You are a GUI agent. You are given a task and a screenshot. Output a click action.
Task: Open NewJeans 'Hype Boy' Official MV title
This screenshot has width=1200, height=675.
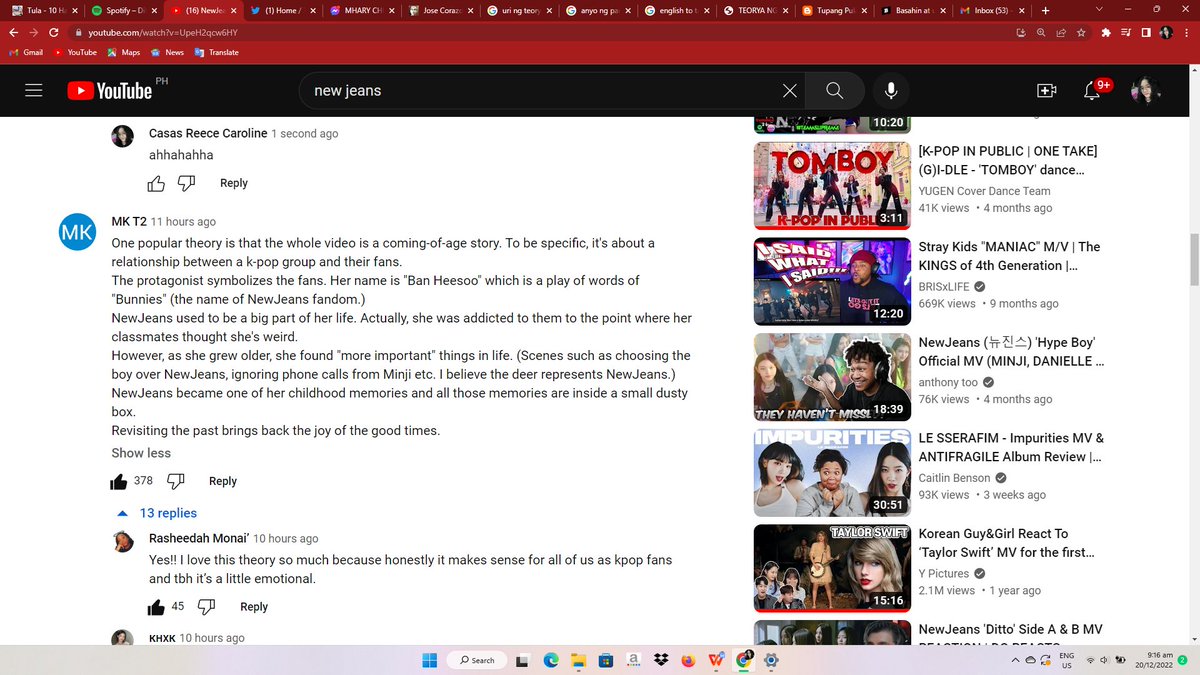1011,351
